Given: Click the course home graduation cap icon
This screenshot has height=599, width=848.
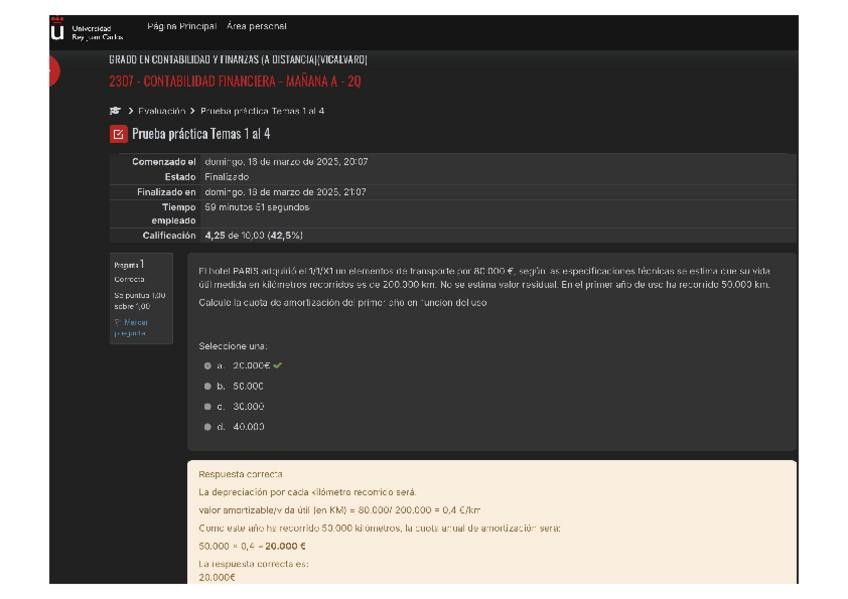Looking at the screenshot, I should click(x=115, y=111).
